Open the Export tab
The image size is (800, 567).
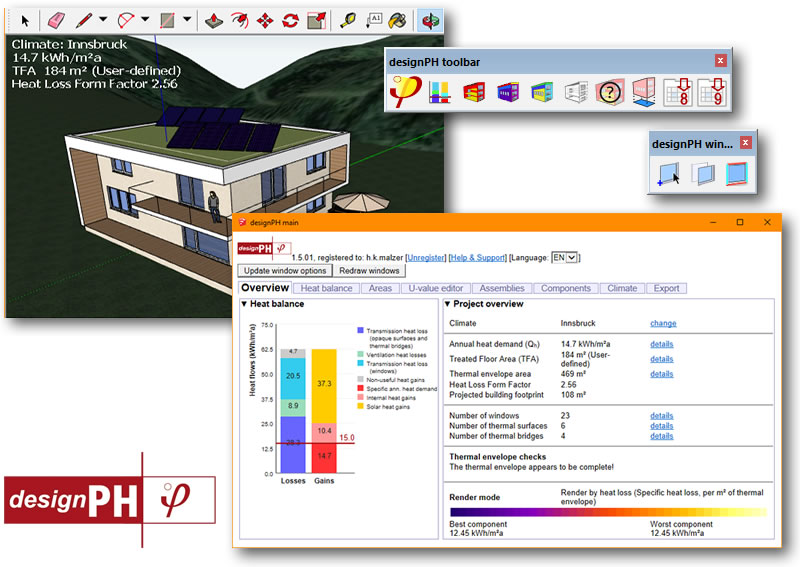[x=666, y=288]
